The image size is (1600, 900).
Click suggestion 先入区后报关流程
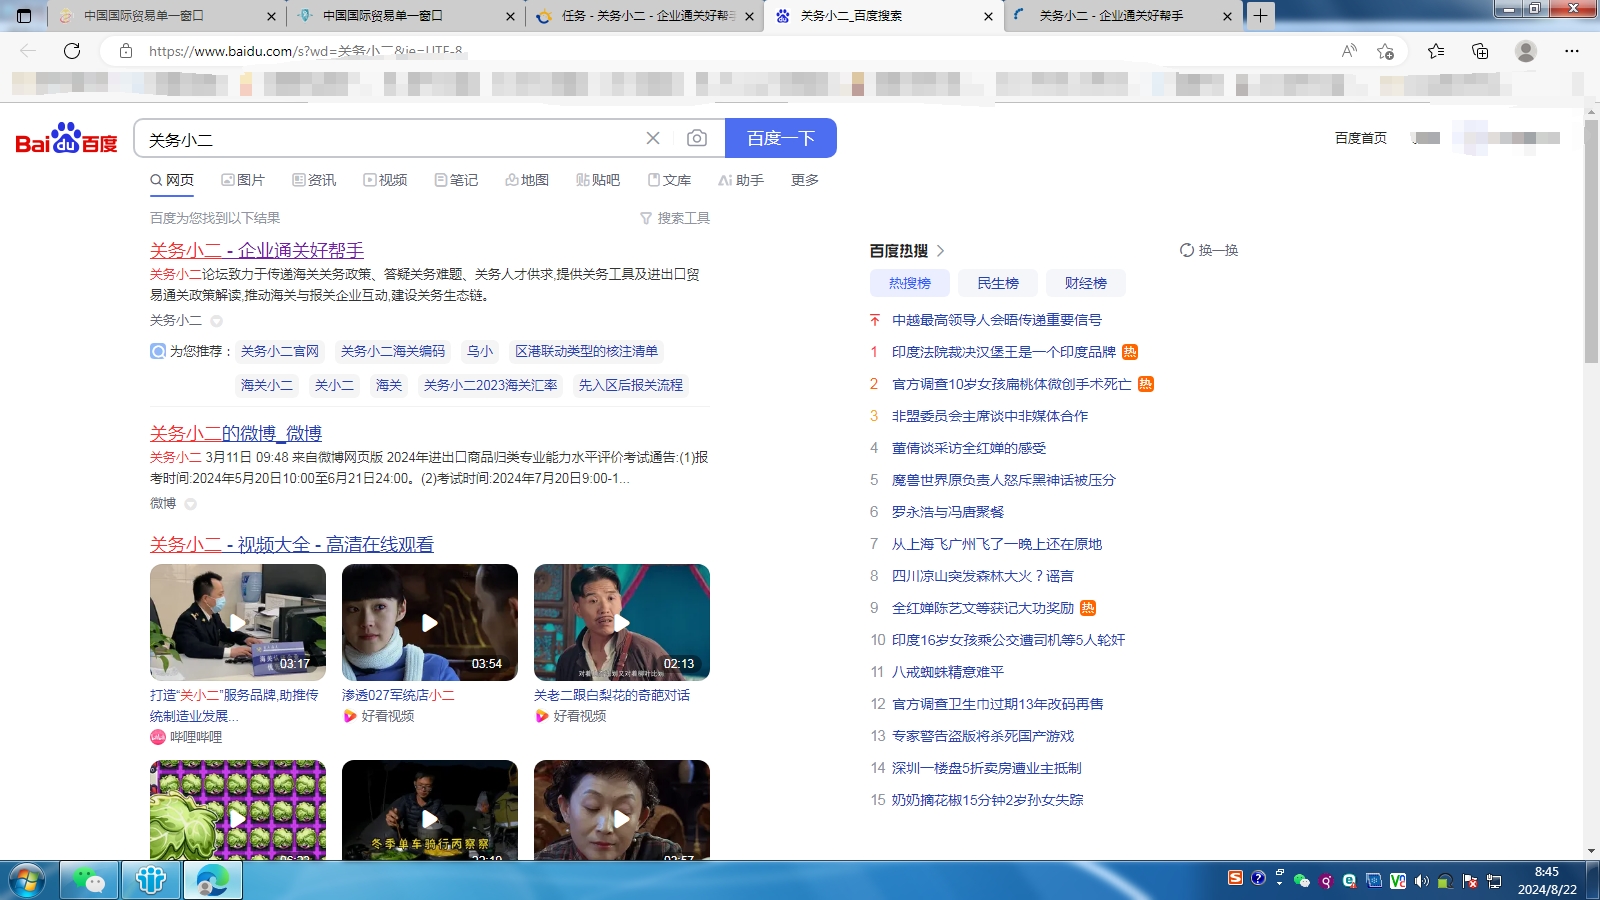tap(631, 385)
